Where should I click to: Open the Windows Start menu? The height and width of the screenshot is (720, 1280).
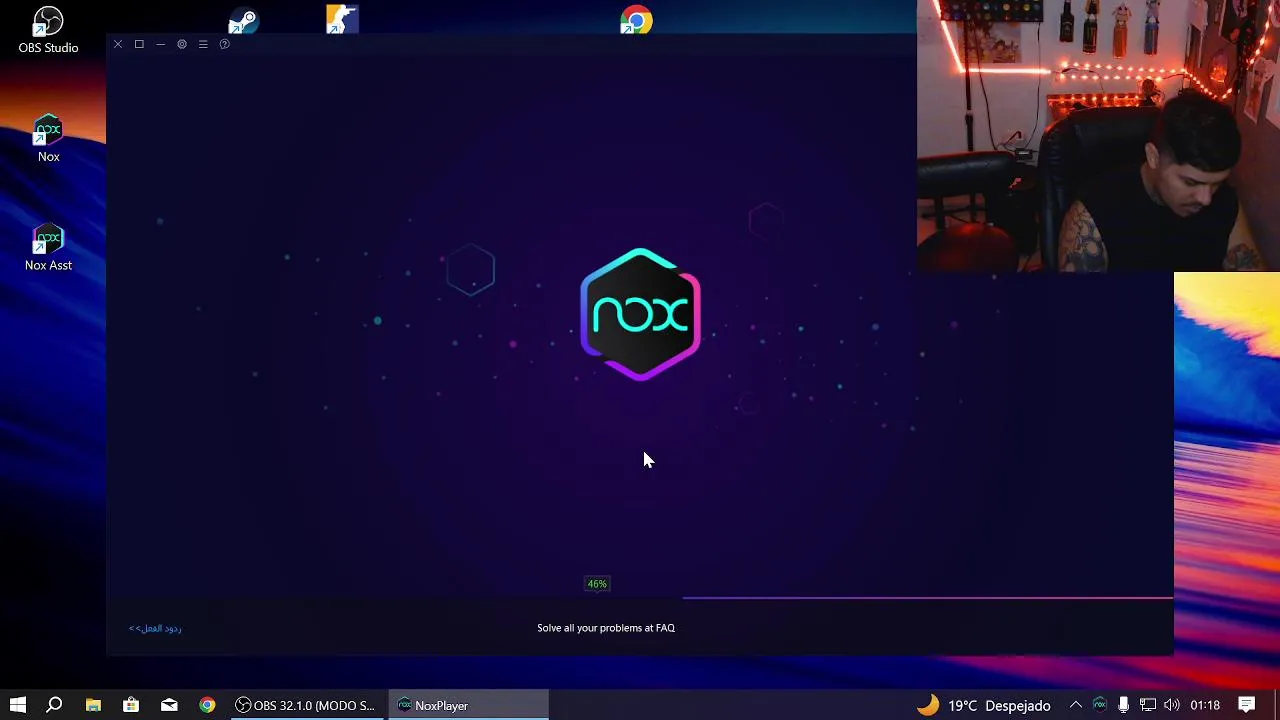click(x=18, y=705)
